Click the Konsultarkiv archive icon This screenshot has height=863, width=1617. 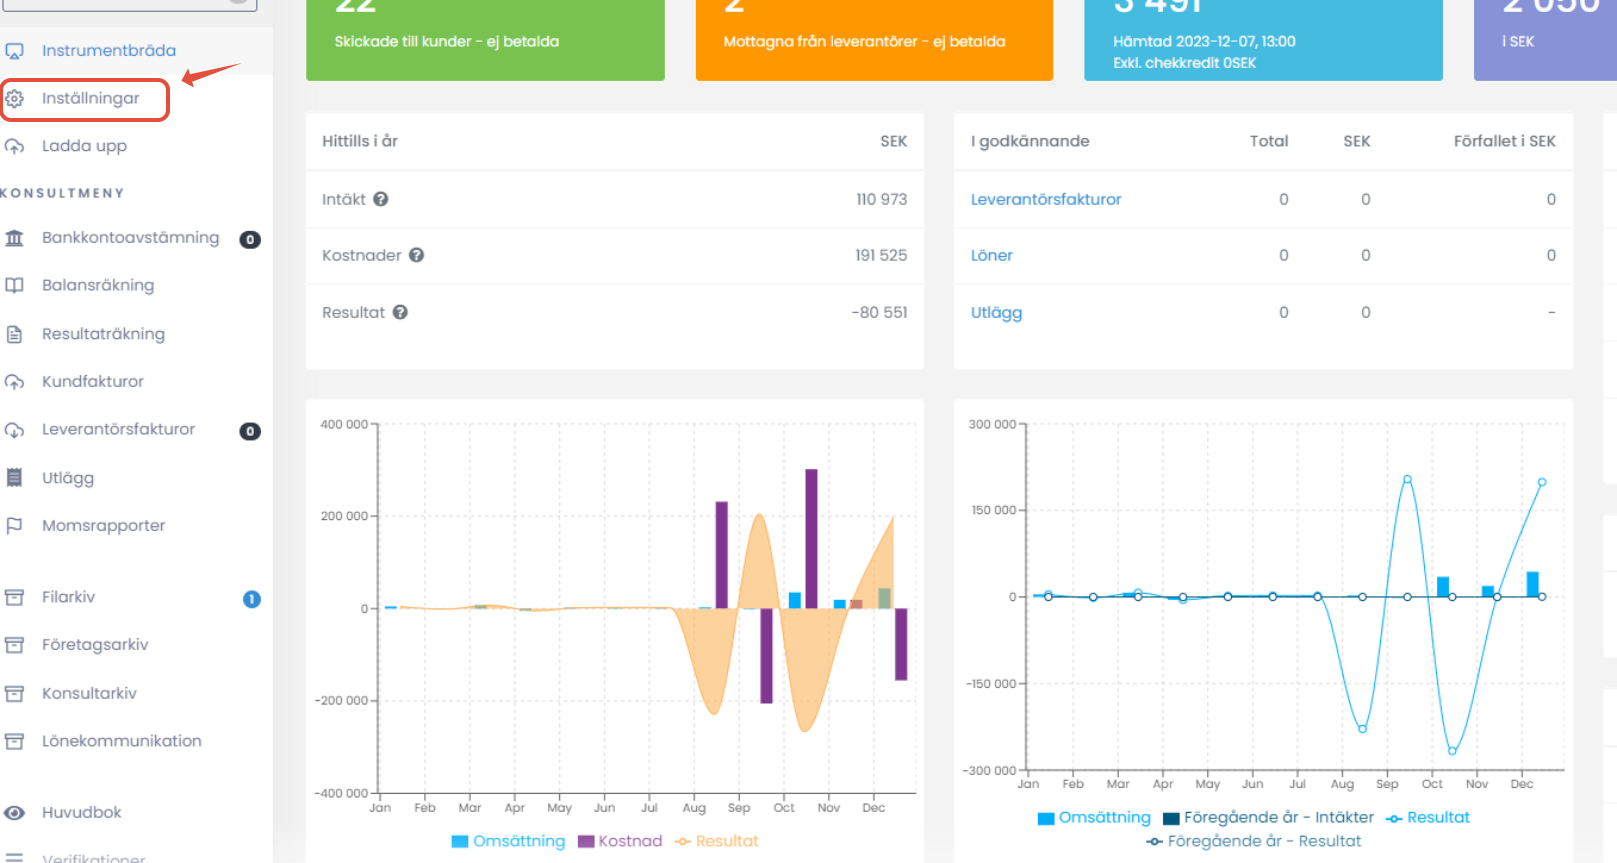pyautogui.click(x=14, y=693)
